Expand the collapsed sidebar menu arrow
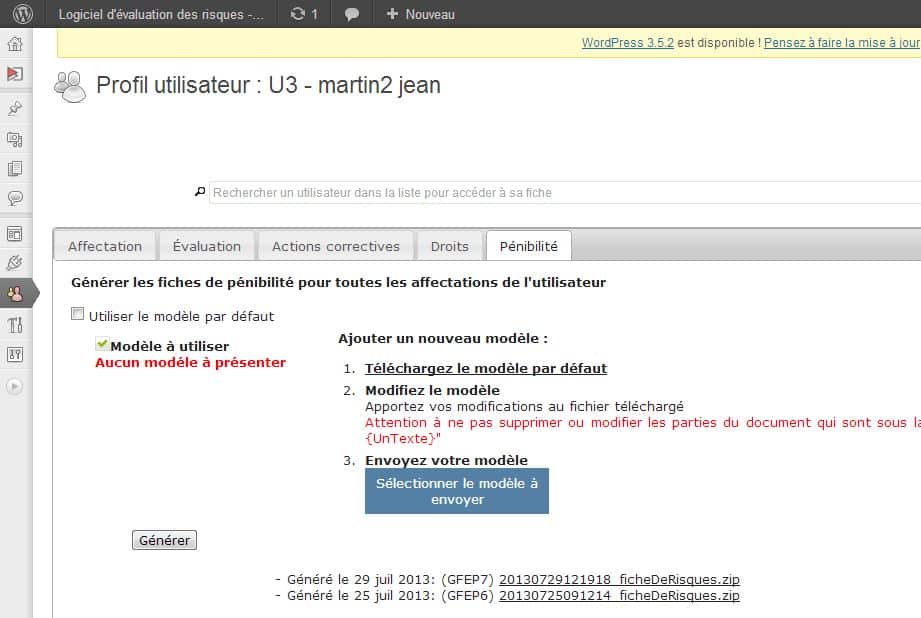 (15, 386)
